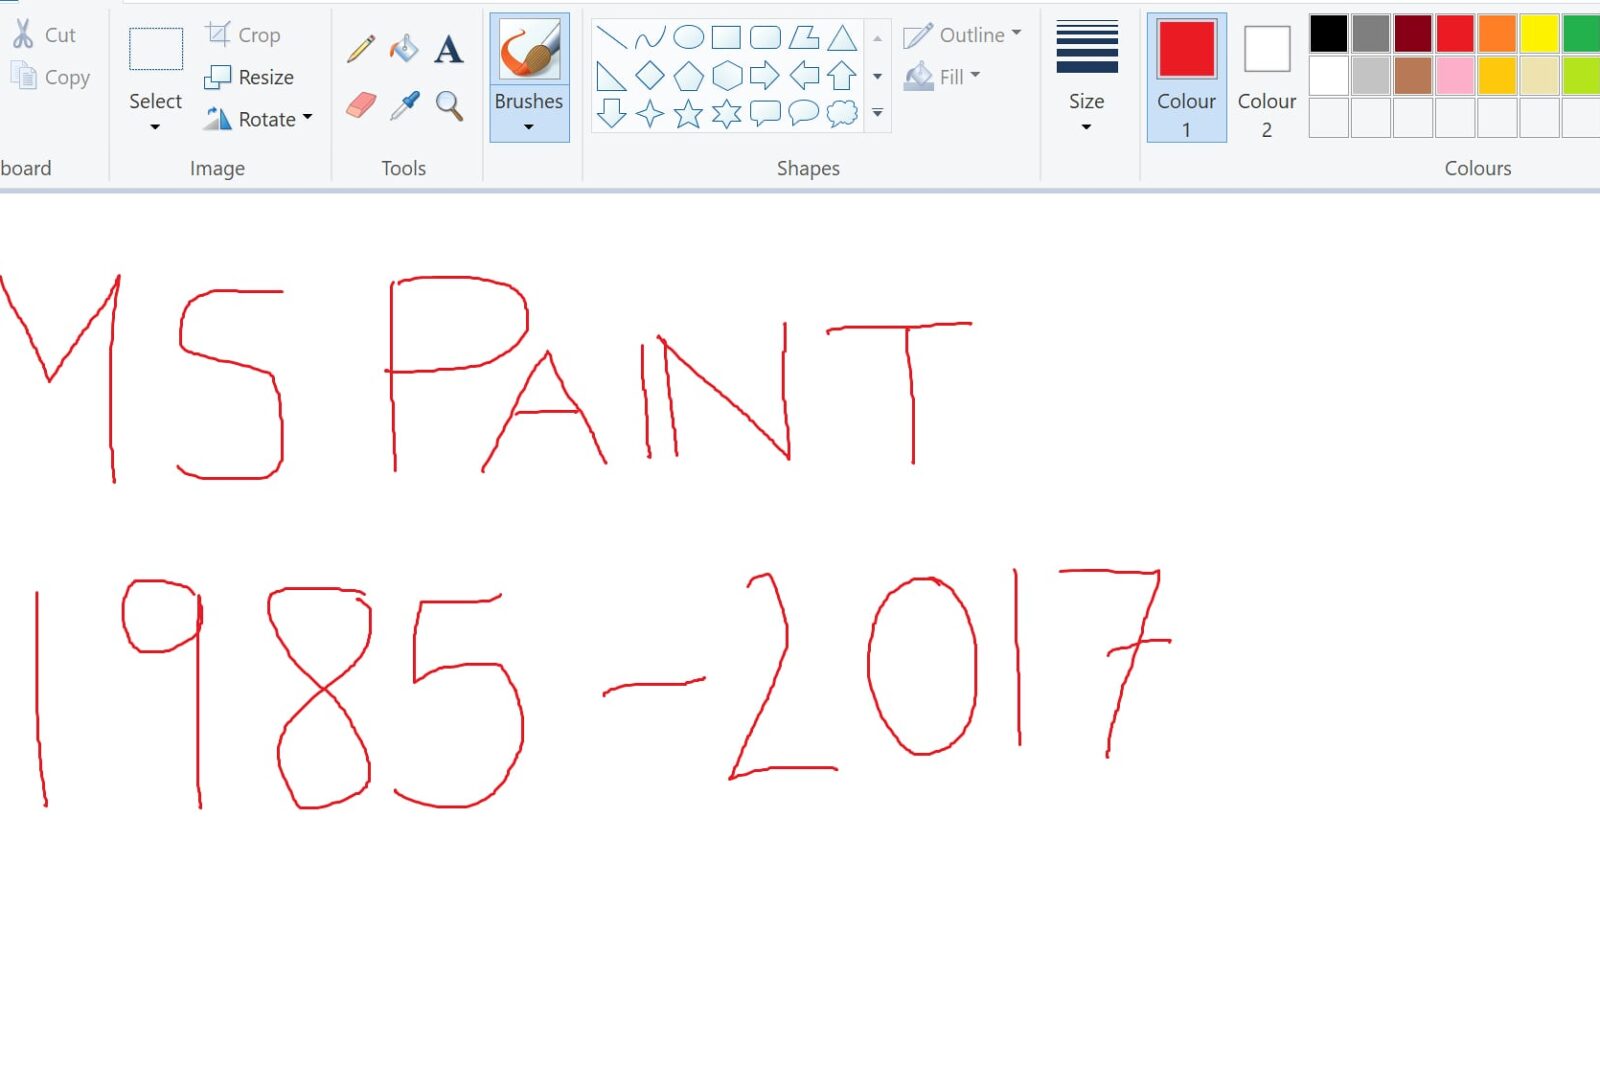Click the Crop button
Screen dimensions: 1600x1067
tap(243, 35)
